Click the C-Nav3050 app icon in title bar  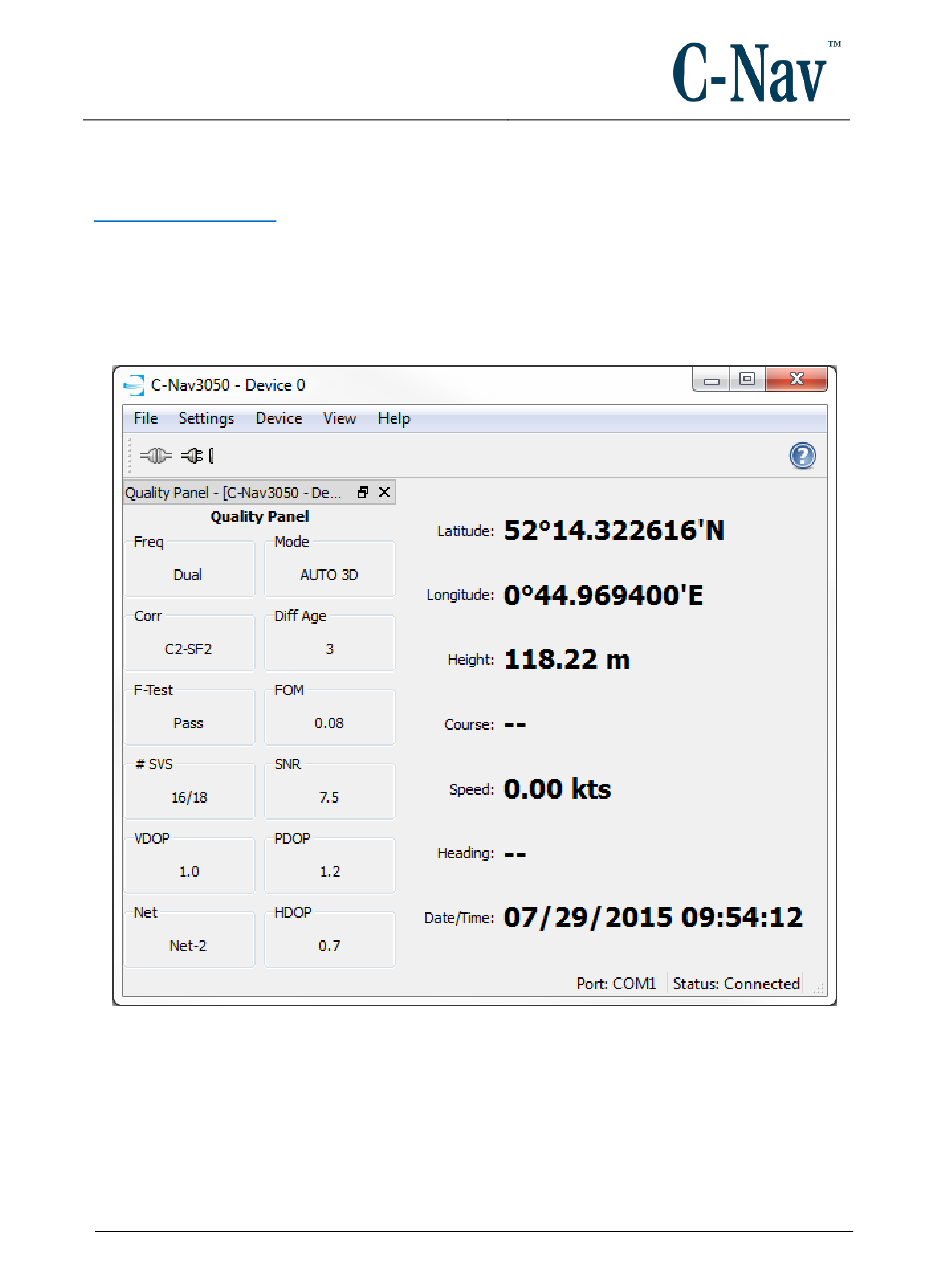tap(134, 385)
